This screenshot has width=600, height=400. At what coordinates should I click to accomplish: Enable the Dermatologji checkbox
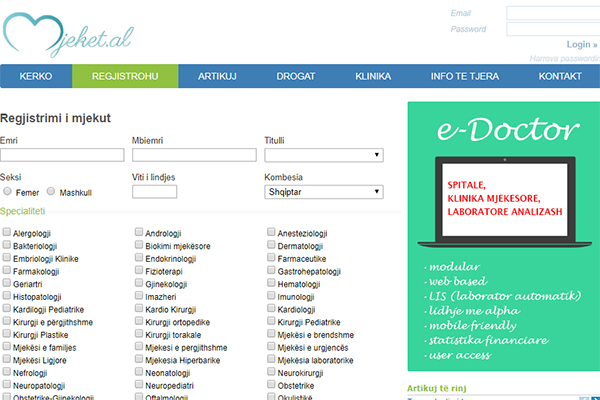[272, 246]
